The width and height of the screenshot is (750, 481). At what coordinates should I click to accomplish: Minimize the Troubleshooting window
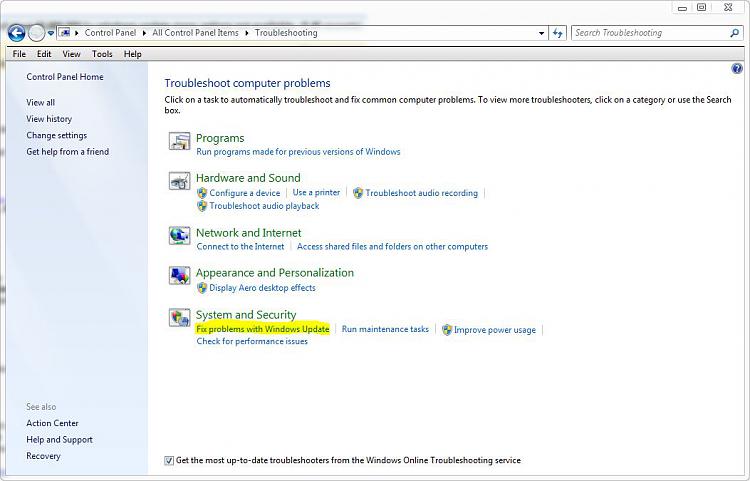tap(682, 8)
